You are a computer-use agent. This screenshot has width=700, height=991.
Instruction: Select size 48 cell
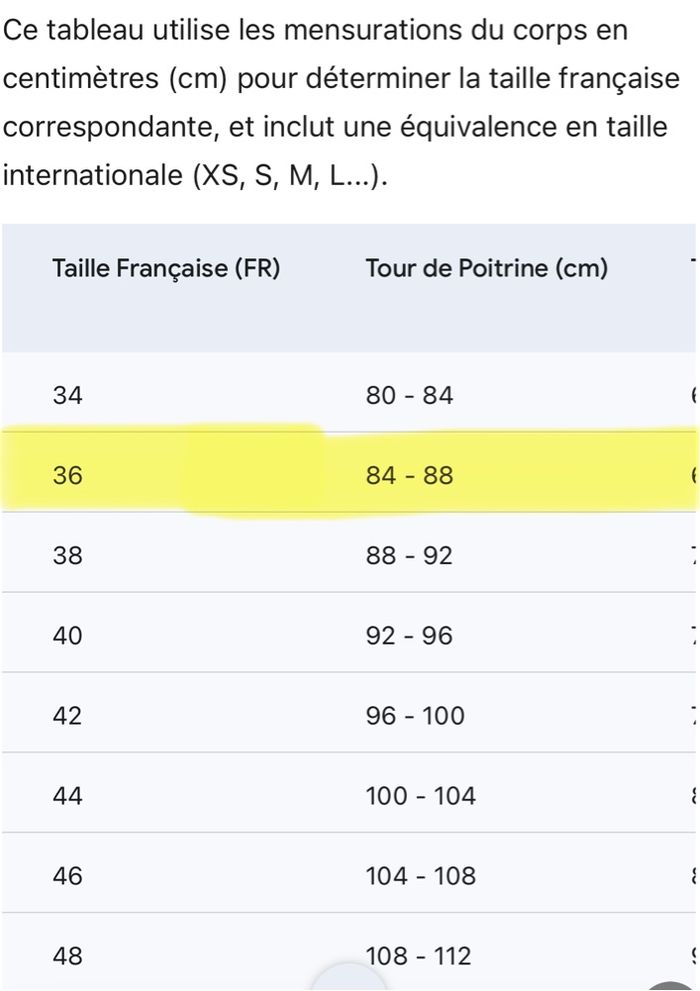(67, 956)
